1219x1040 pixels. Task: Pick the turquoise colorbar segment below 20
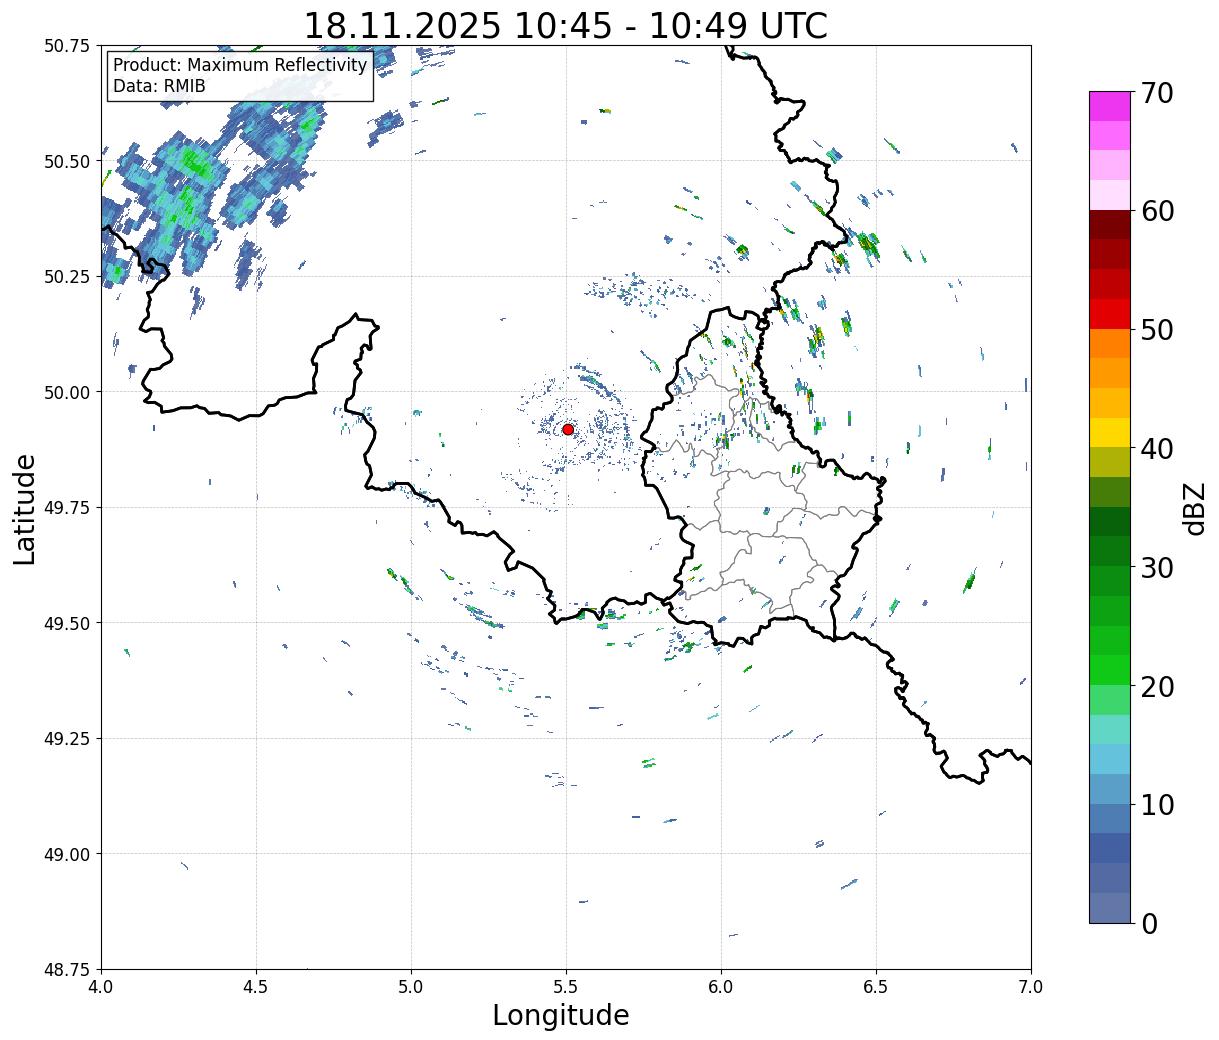pyautogui.click(x=1110, y=730)
